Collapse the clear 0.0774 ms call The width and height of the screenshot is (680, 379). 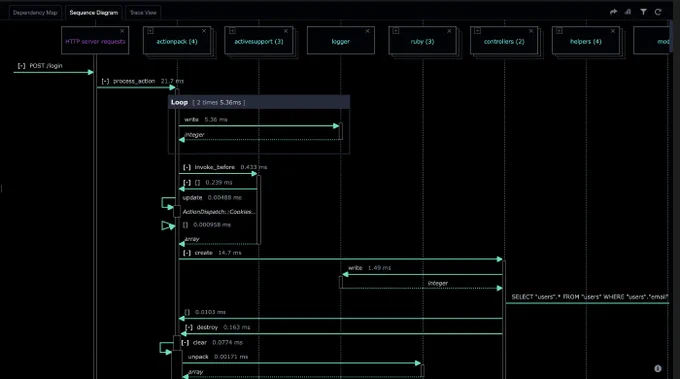185,343
